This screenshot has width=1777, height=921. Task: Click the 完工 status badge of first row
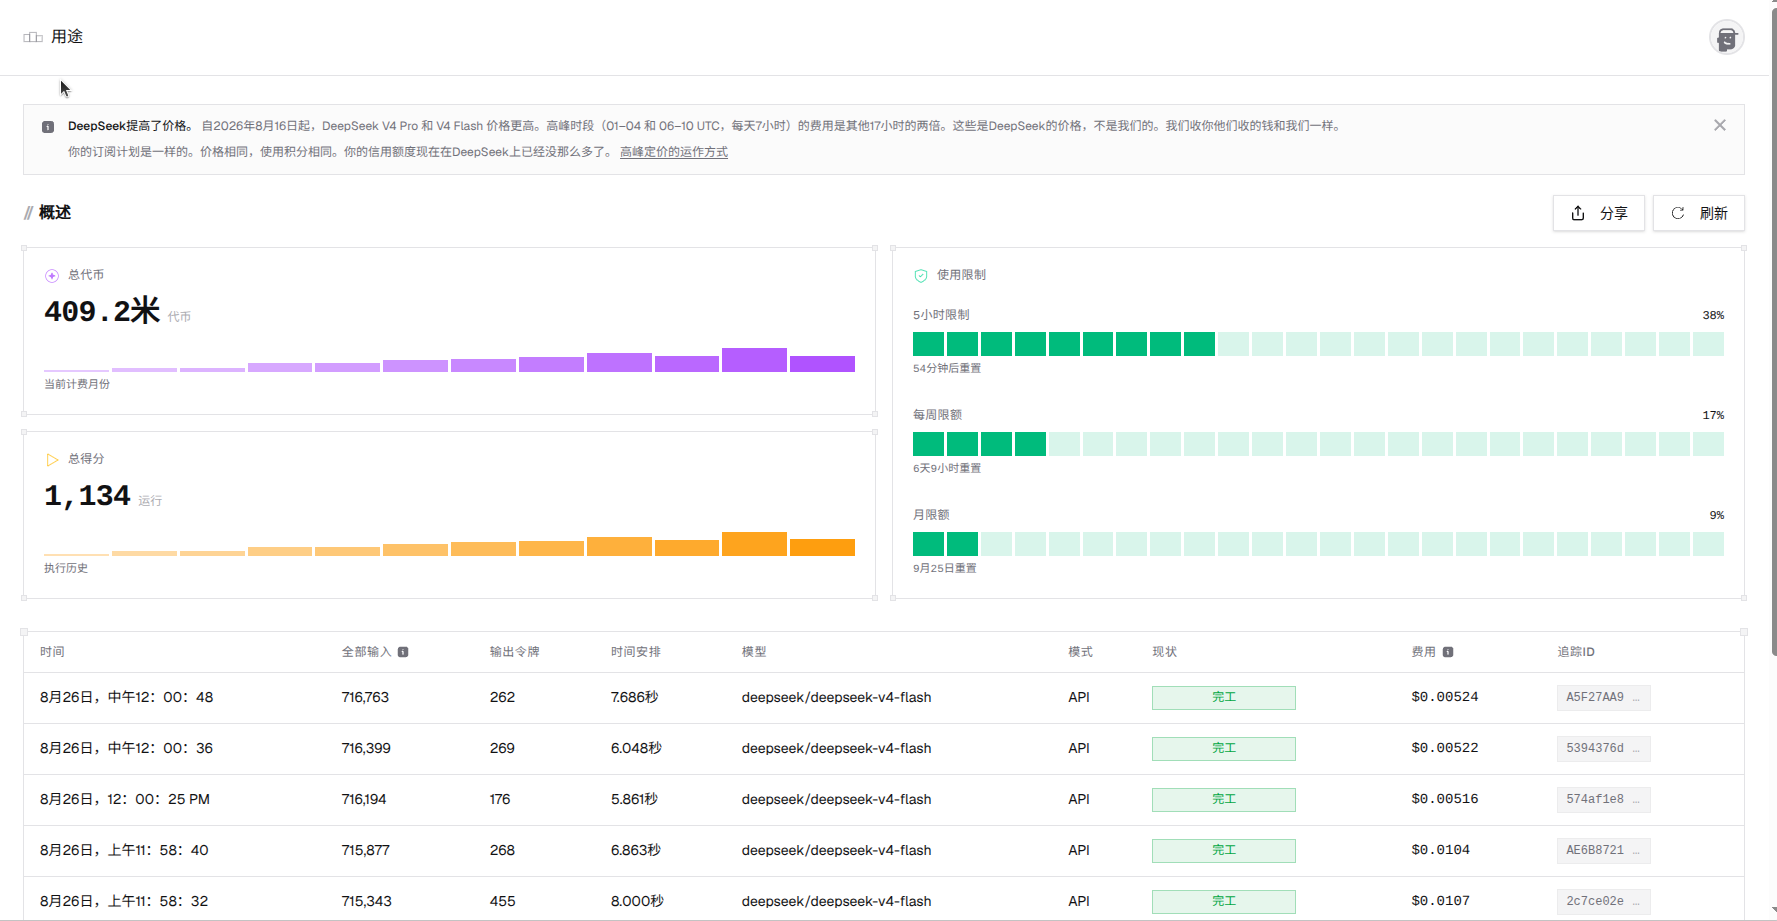(1223, 697)
